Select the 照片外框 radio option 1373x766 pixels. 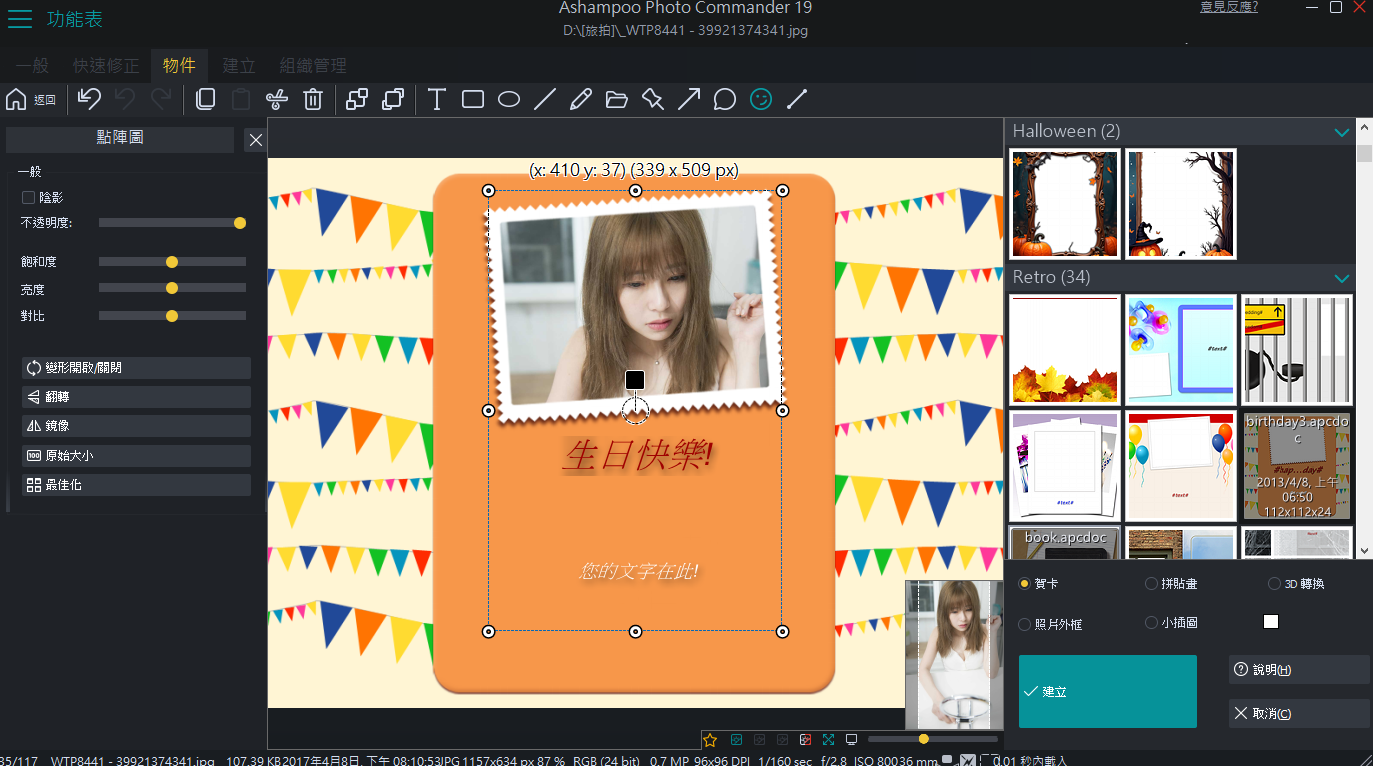tap(1024, 624)
